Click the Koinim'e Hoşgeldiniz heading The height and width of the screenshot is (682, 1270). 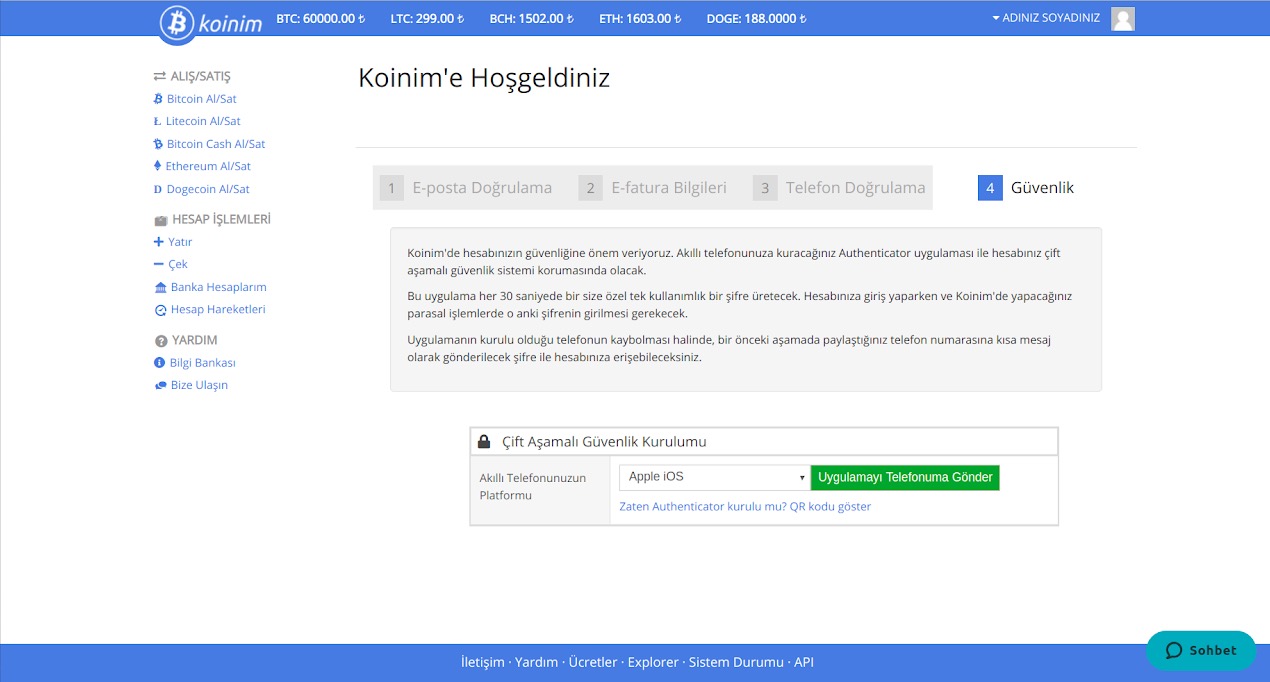484,78
